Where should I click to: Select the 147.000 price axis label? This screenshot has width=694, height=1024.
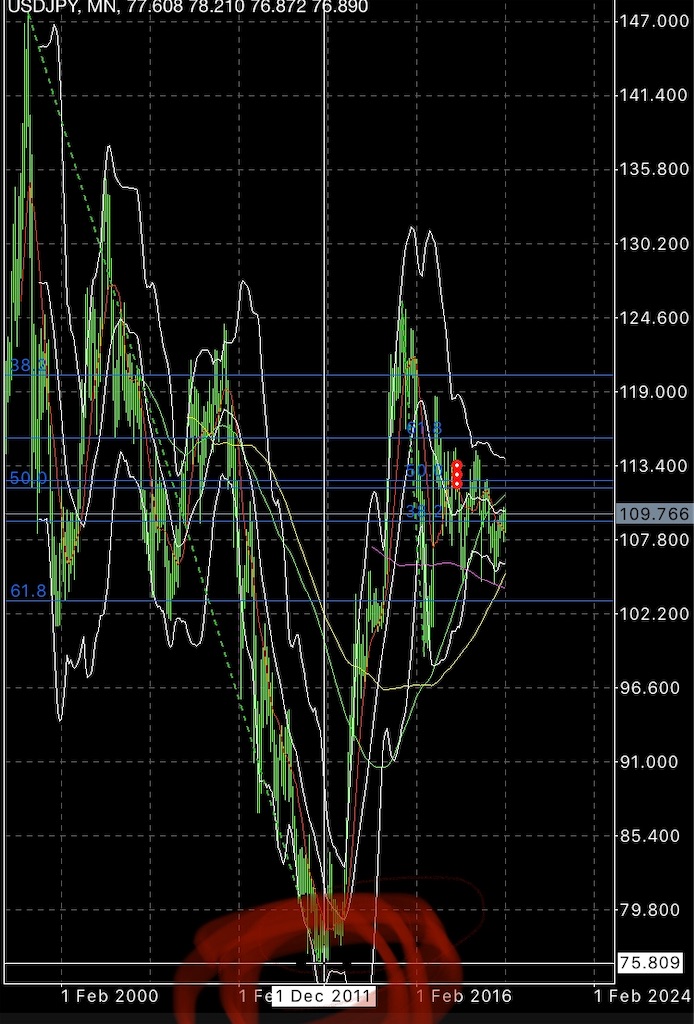[655, 21]
